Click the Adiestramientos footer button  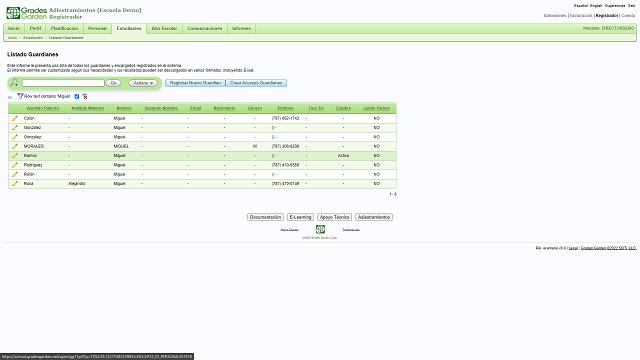pos(374,217)
